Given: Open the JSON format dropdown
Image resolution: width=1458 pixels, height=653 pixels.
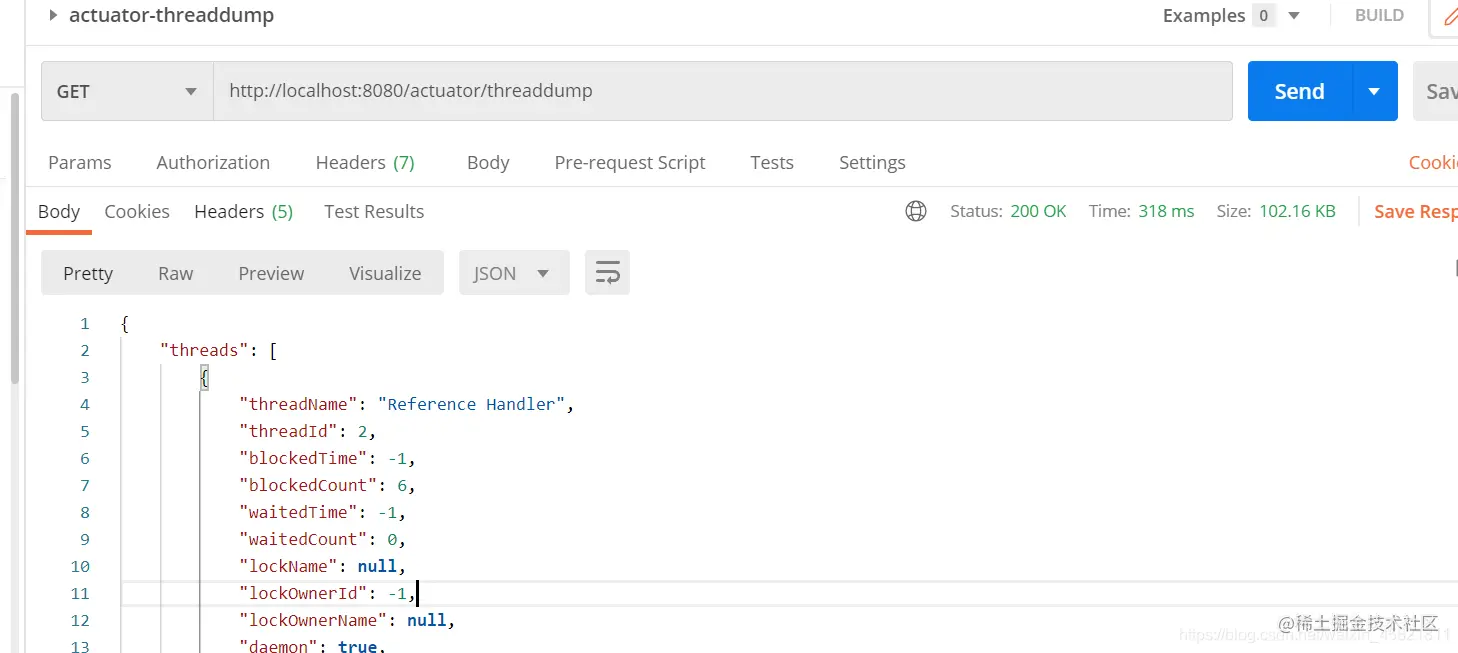Looking at the screenshot, I should (514, 273).
